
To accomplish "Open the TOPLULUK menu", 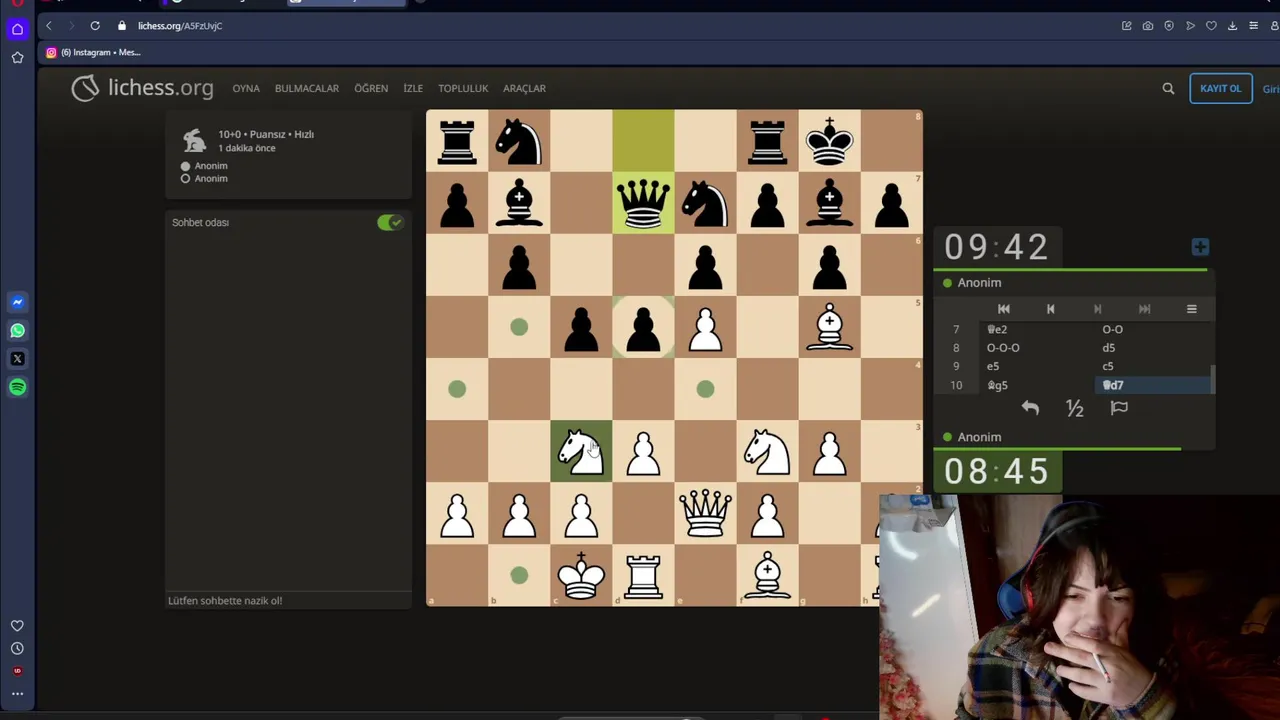I will (463, 88).
